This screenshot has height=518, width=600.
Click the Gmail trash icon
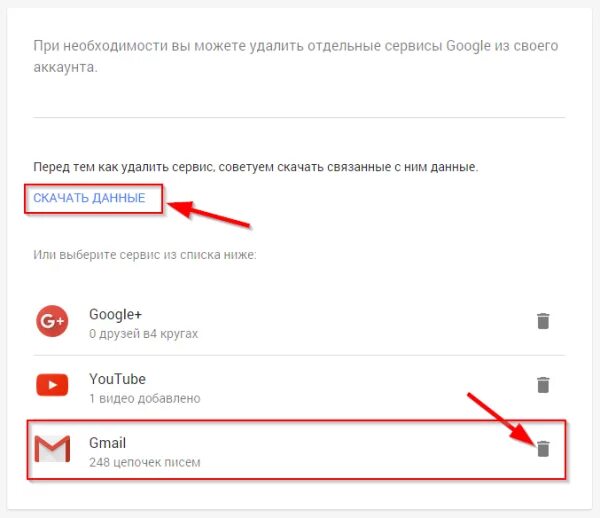pyautogui.click(x=543, y=448)
